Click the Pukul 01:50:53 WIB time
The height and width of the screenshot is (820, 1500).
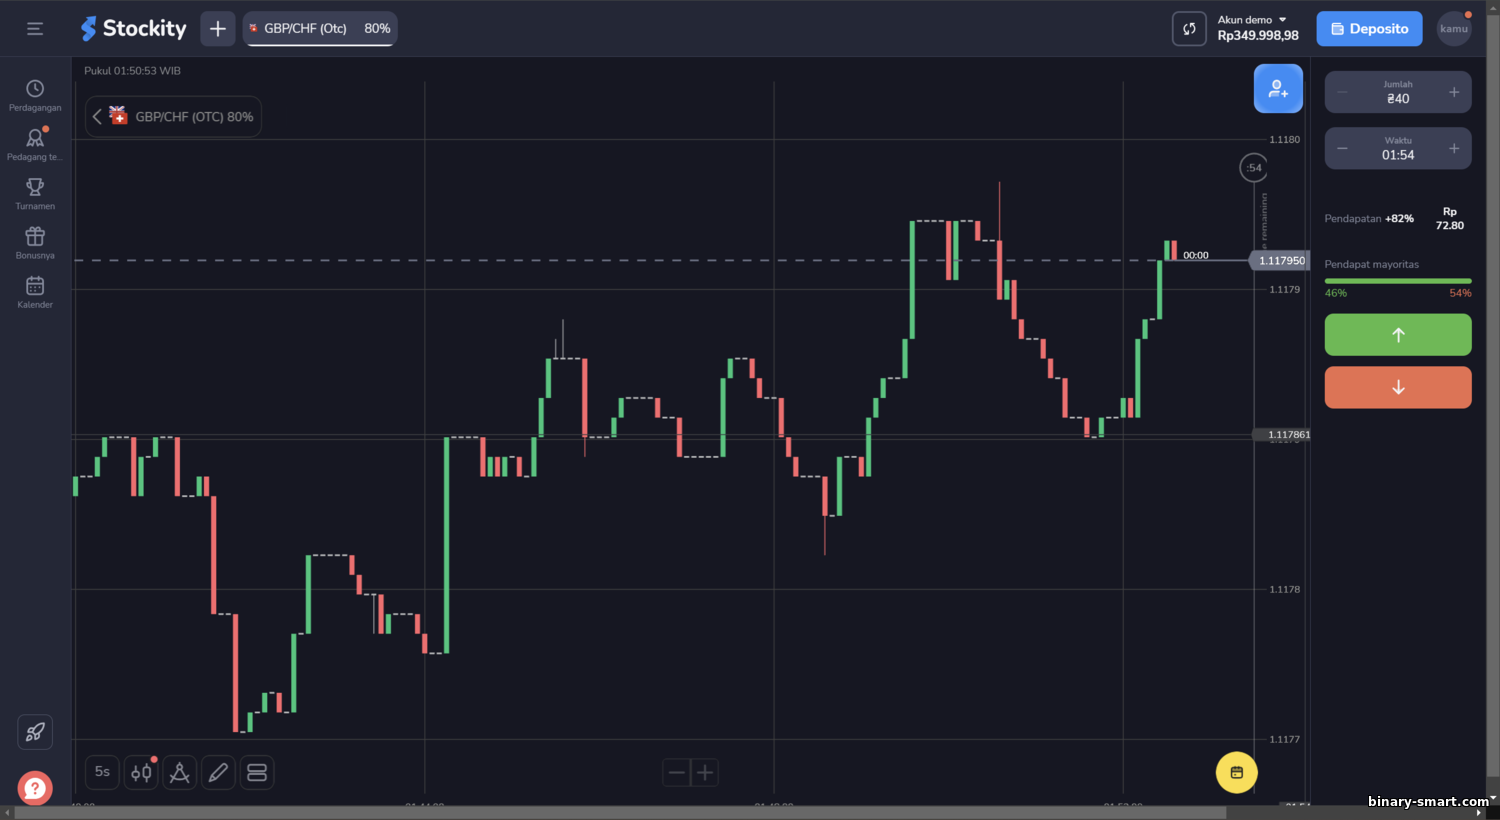coord(132,71)
